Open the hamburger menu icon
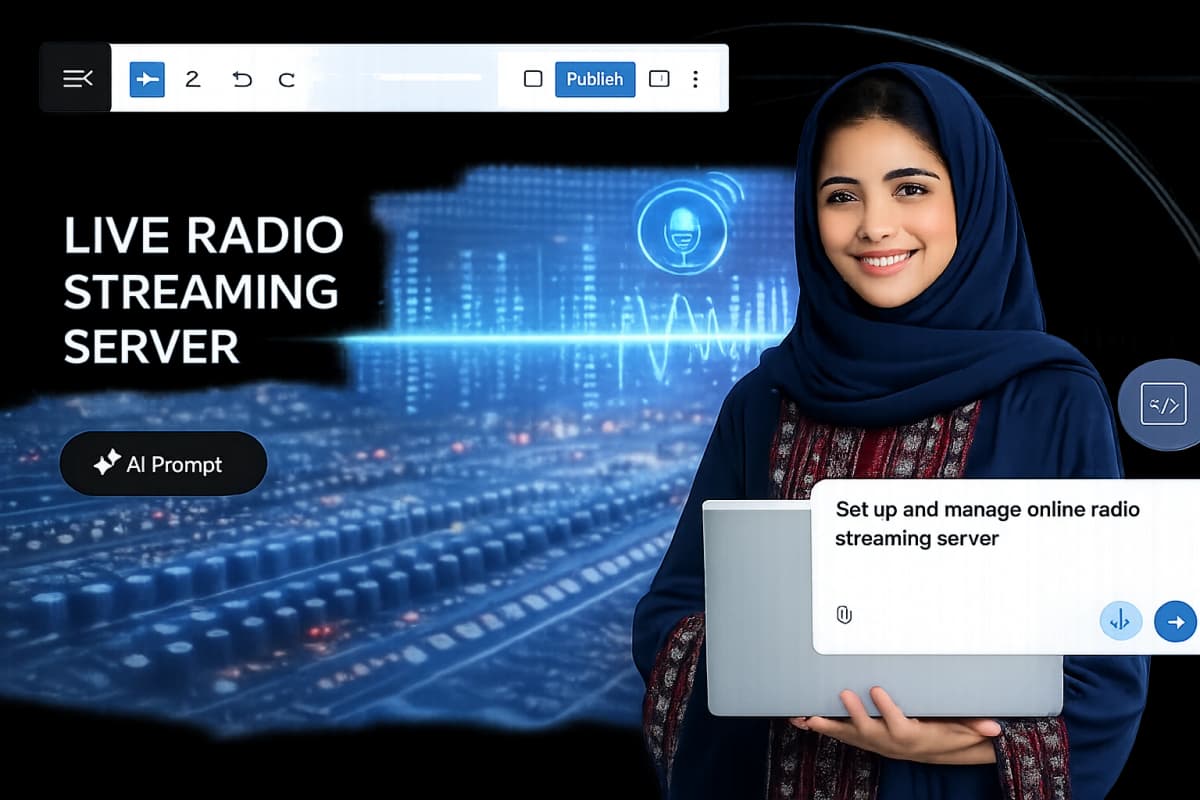The width and height of the screenshot is (1200, 800). click(x=77, y=78)
